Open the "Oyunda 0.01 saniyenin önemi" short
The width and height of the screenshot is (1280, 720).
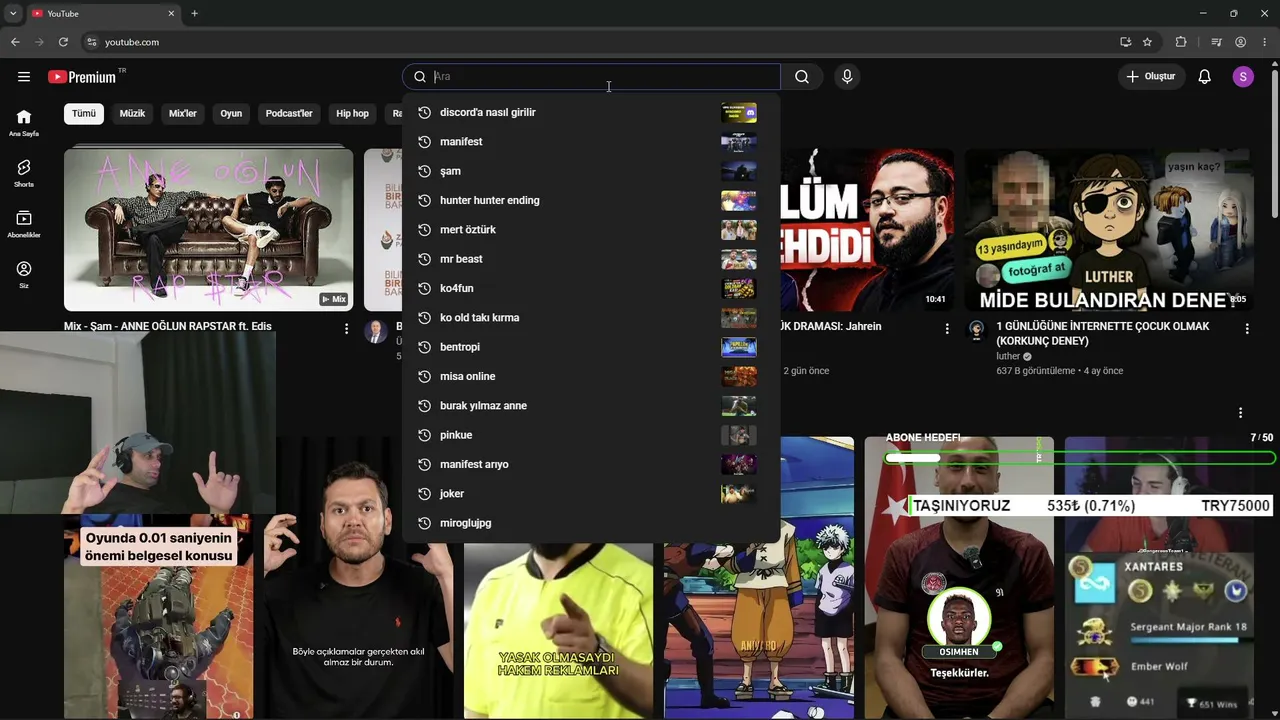(x=158, y=617)
